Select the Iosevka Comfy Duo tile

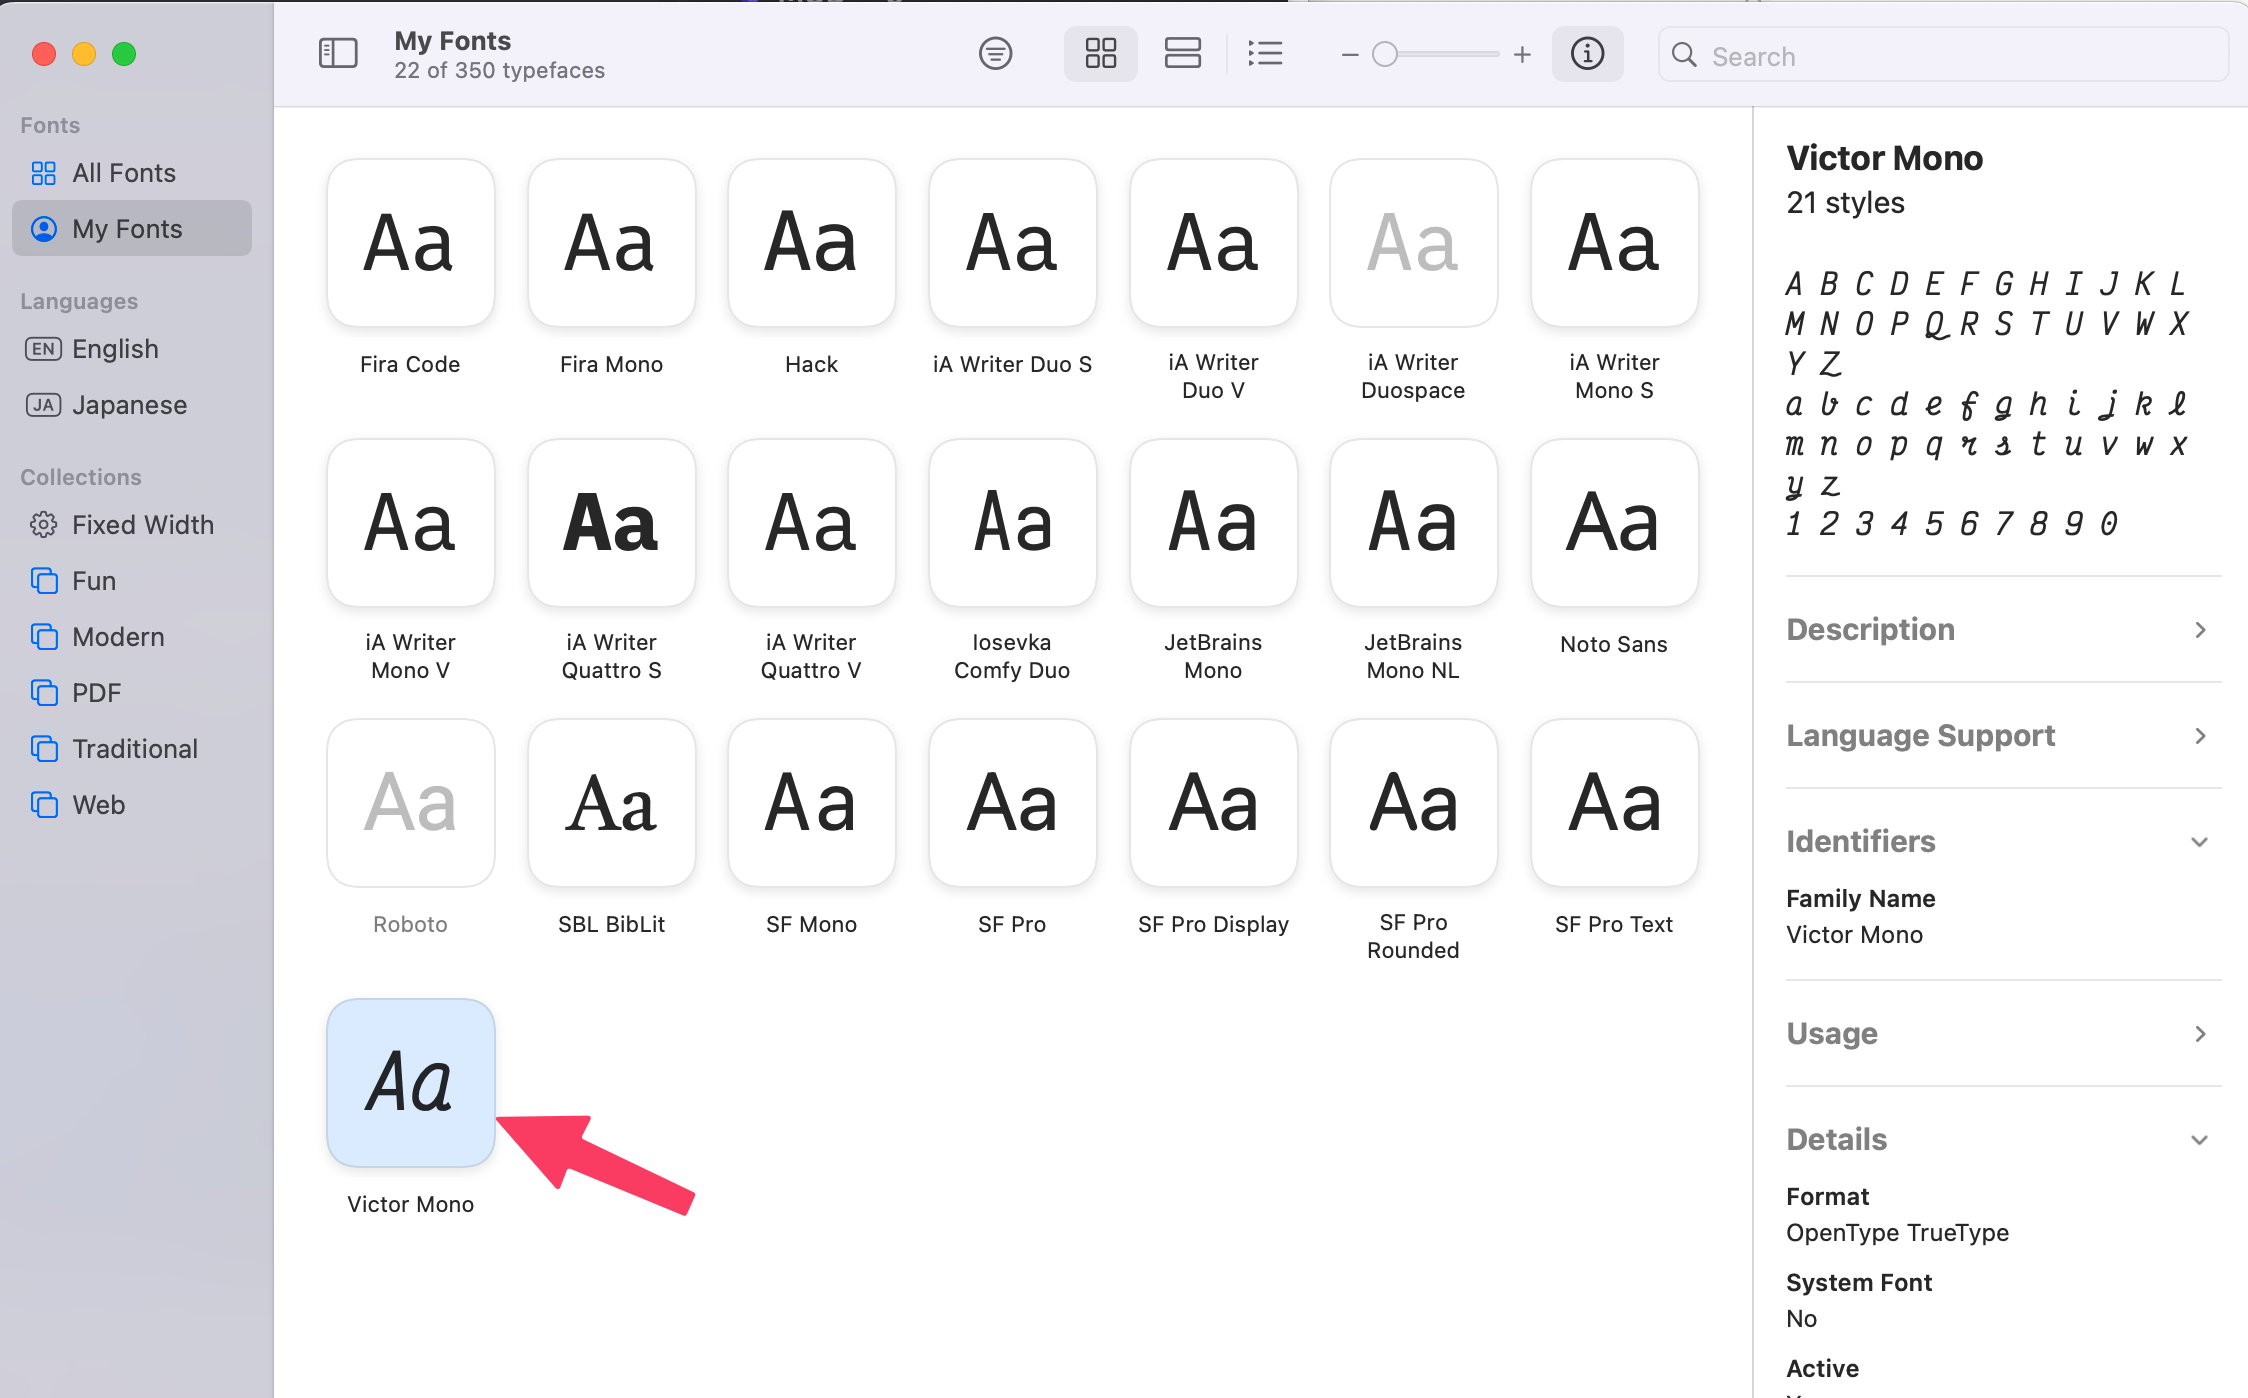coord(1012,523)
